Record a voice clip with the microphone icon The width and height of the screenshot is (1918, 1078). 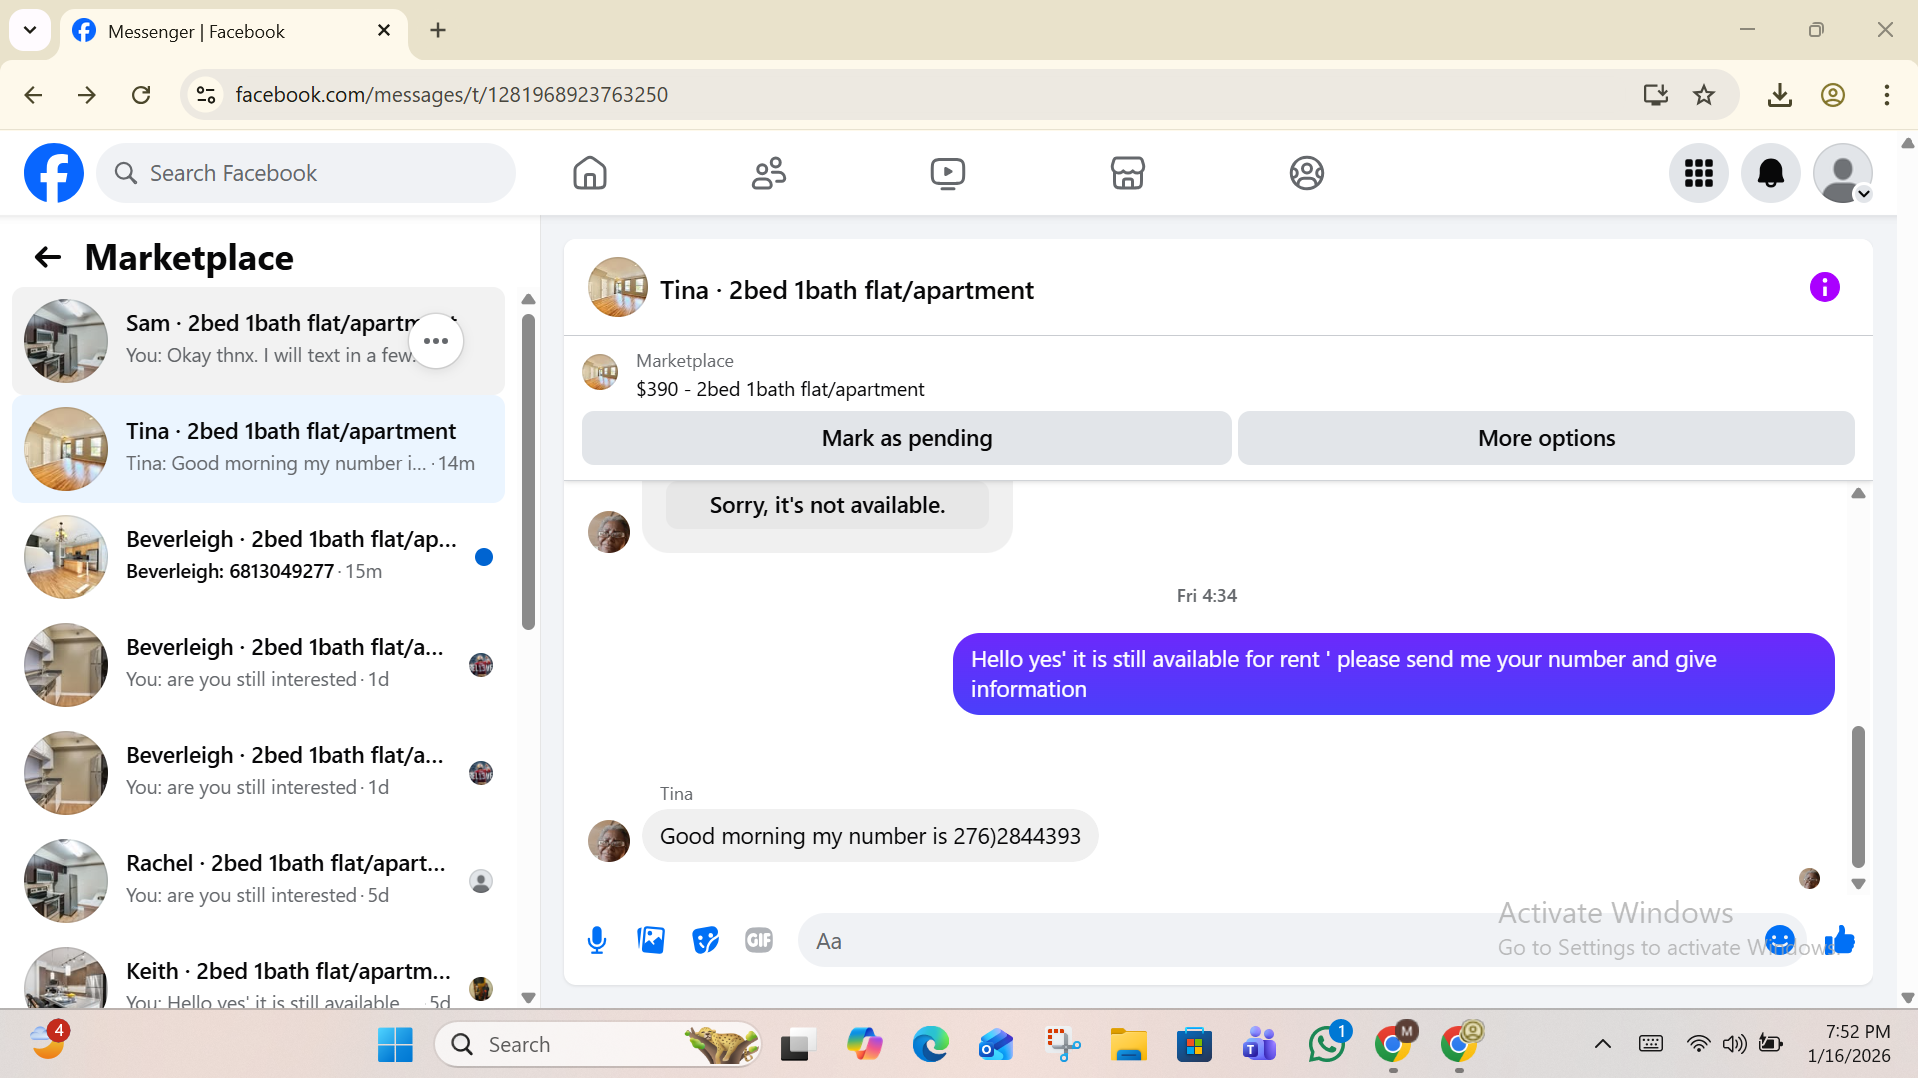[597, 940]
